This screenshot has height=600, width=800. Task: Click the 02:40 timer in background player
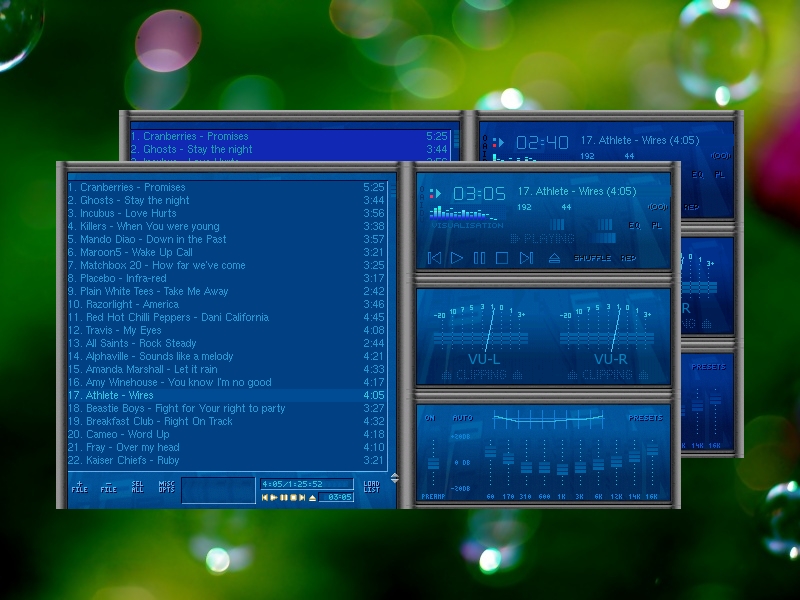tap(542, 142)
